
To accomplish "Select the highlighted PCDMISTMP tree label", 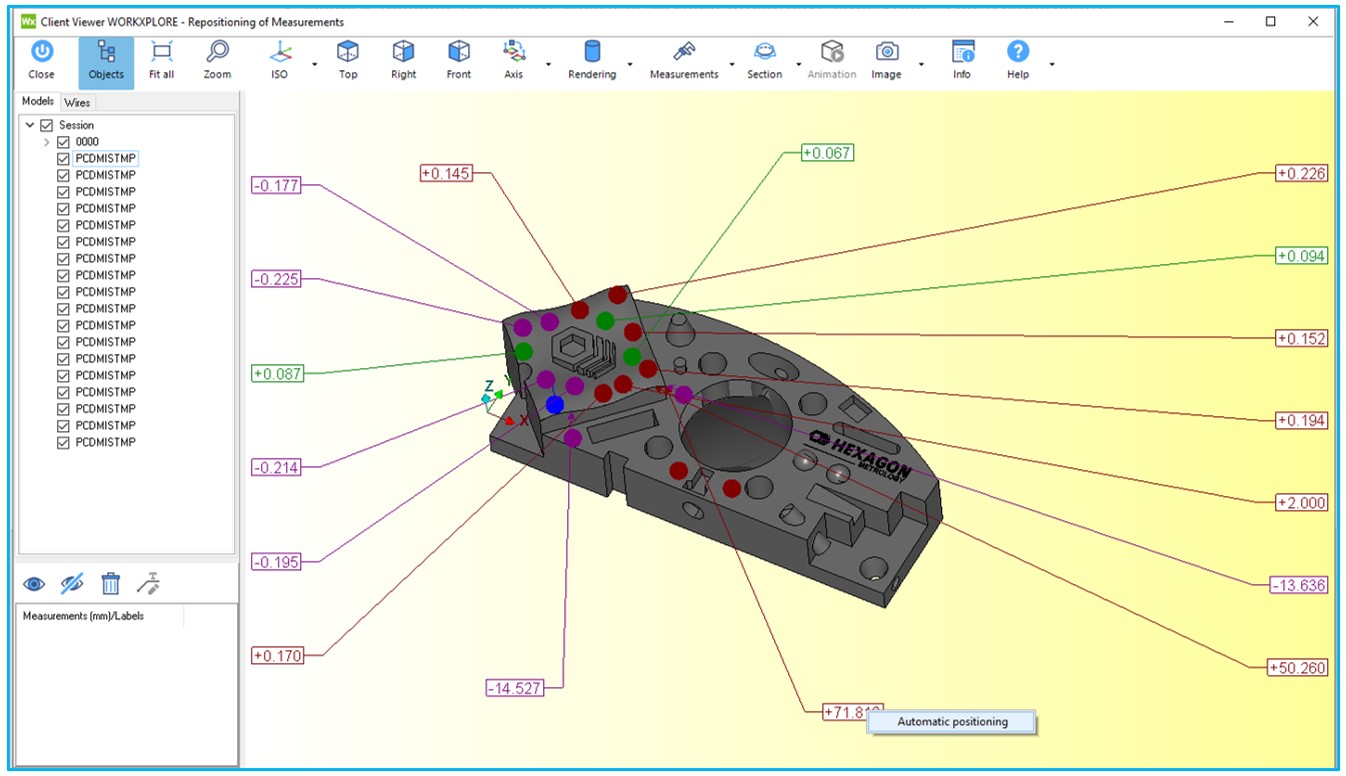I will [106, 159].
